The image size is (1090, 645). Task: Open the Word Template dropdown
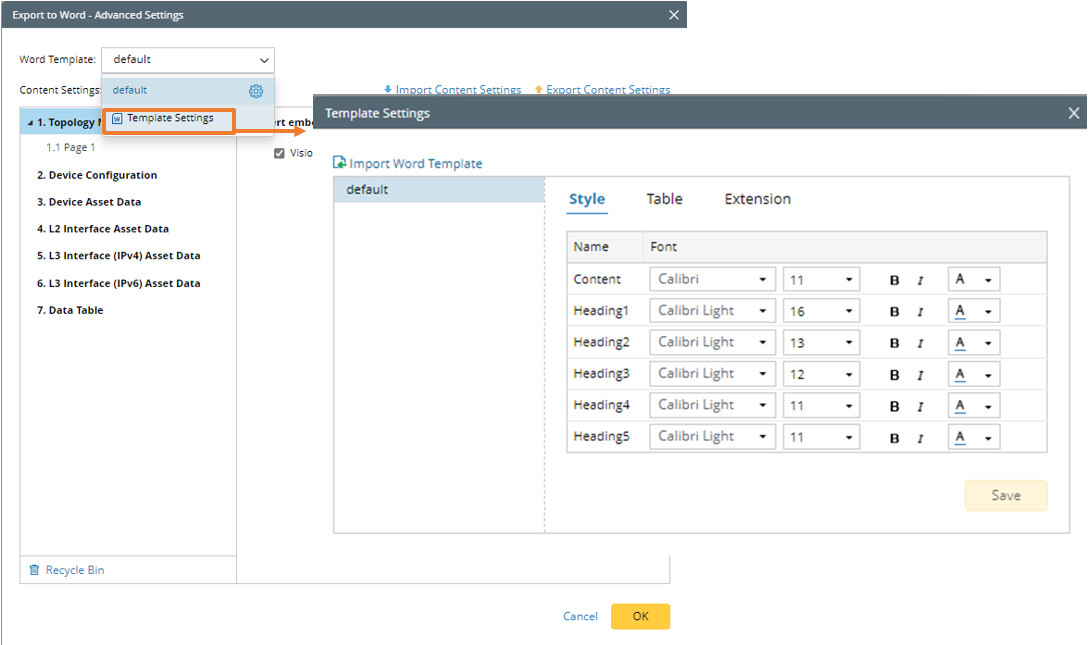click(188, 60)
